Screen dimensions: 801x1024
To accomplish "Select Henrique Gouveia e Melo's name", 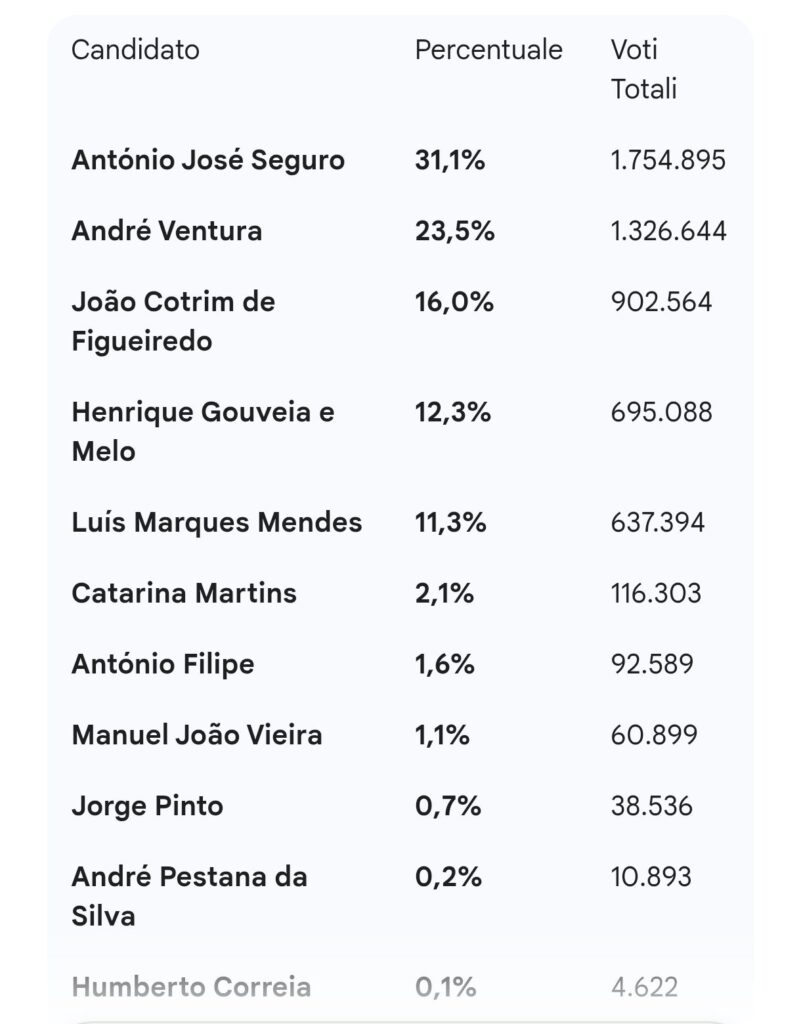I will pos(202,431).
